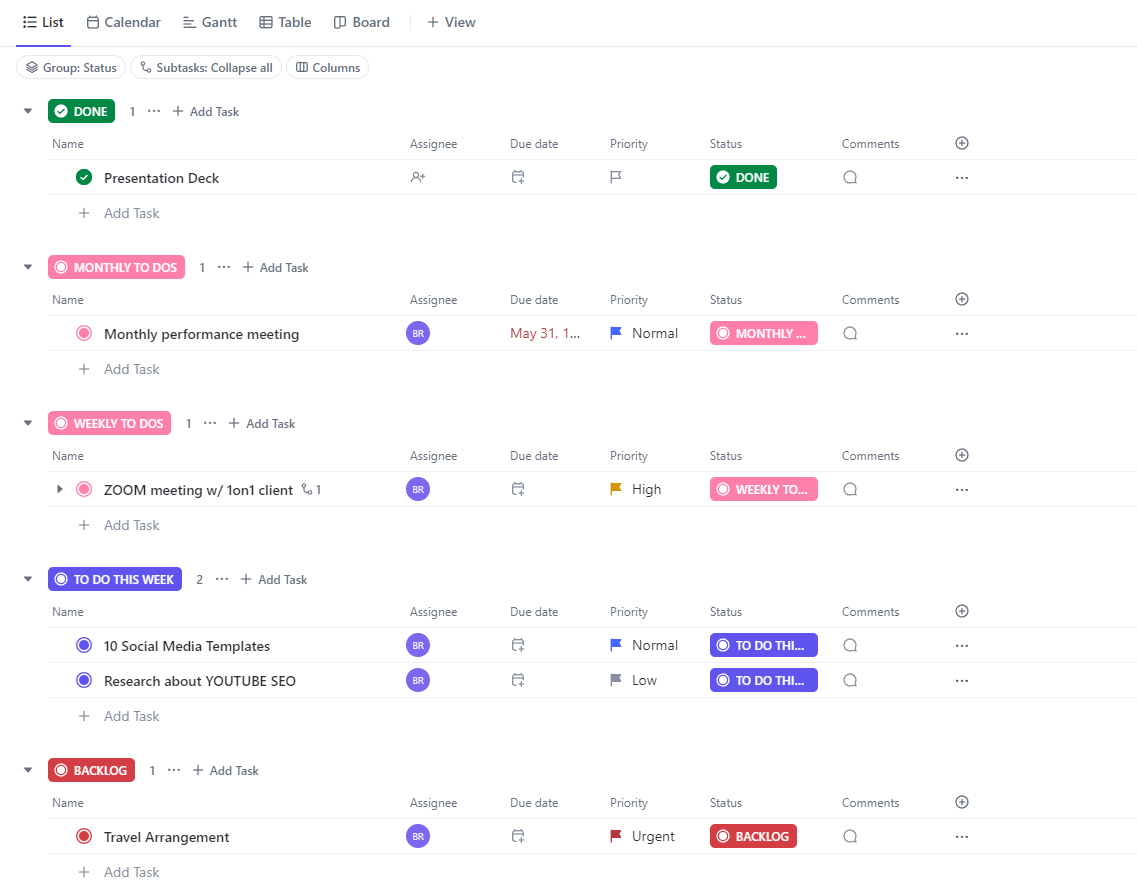The image size is (1137, 882).
Task: Open the Group: Status dropdown
Action: point(71,67)
